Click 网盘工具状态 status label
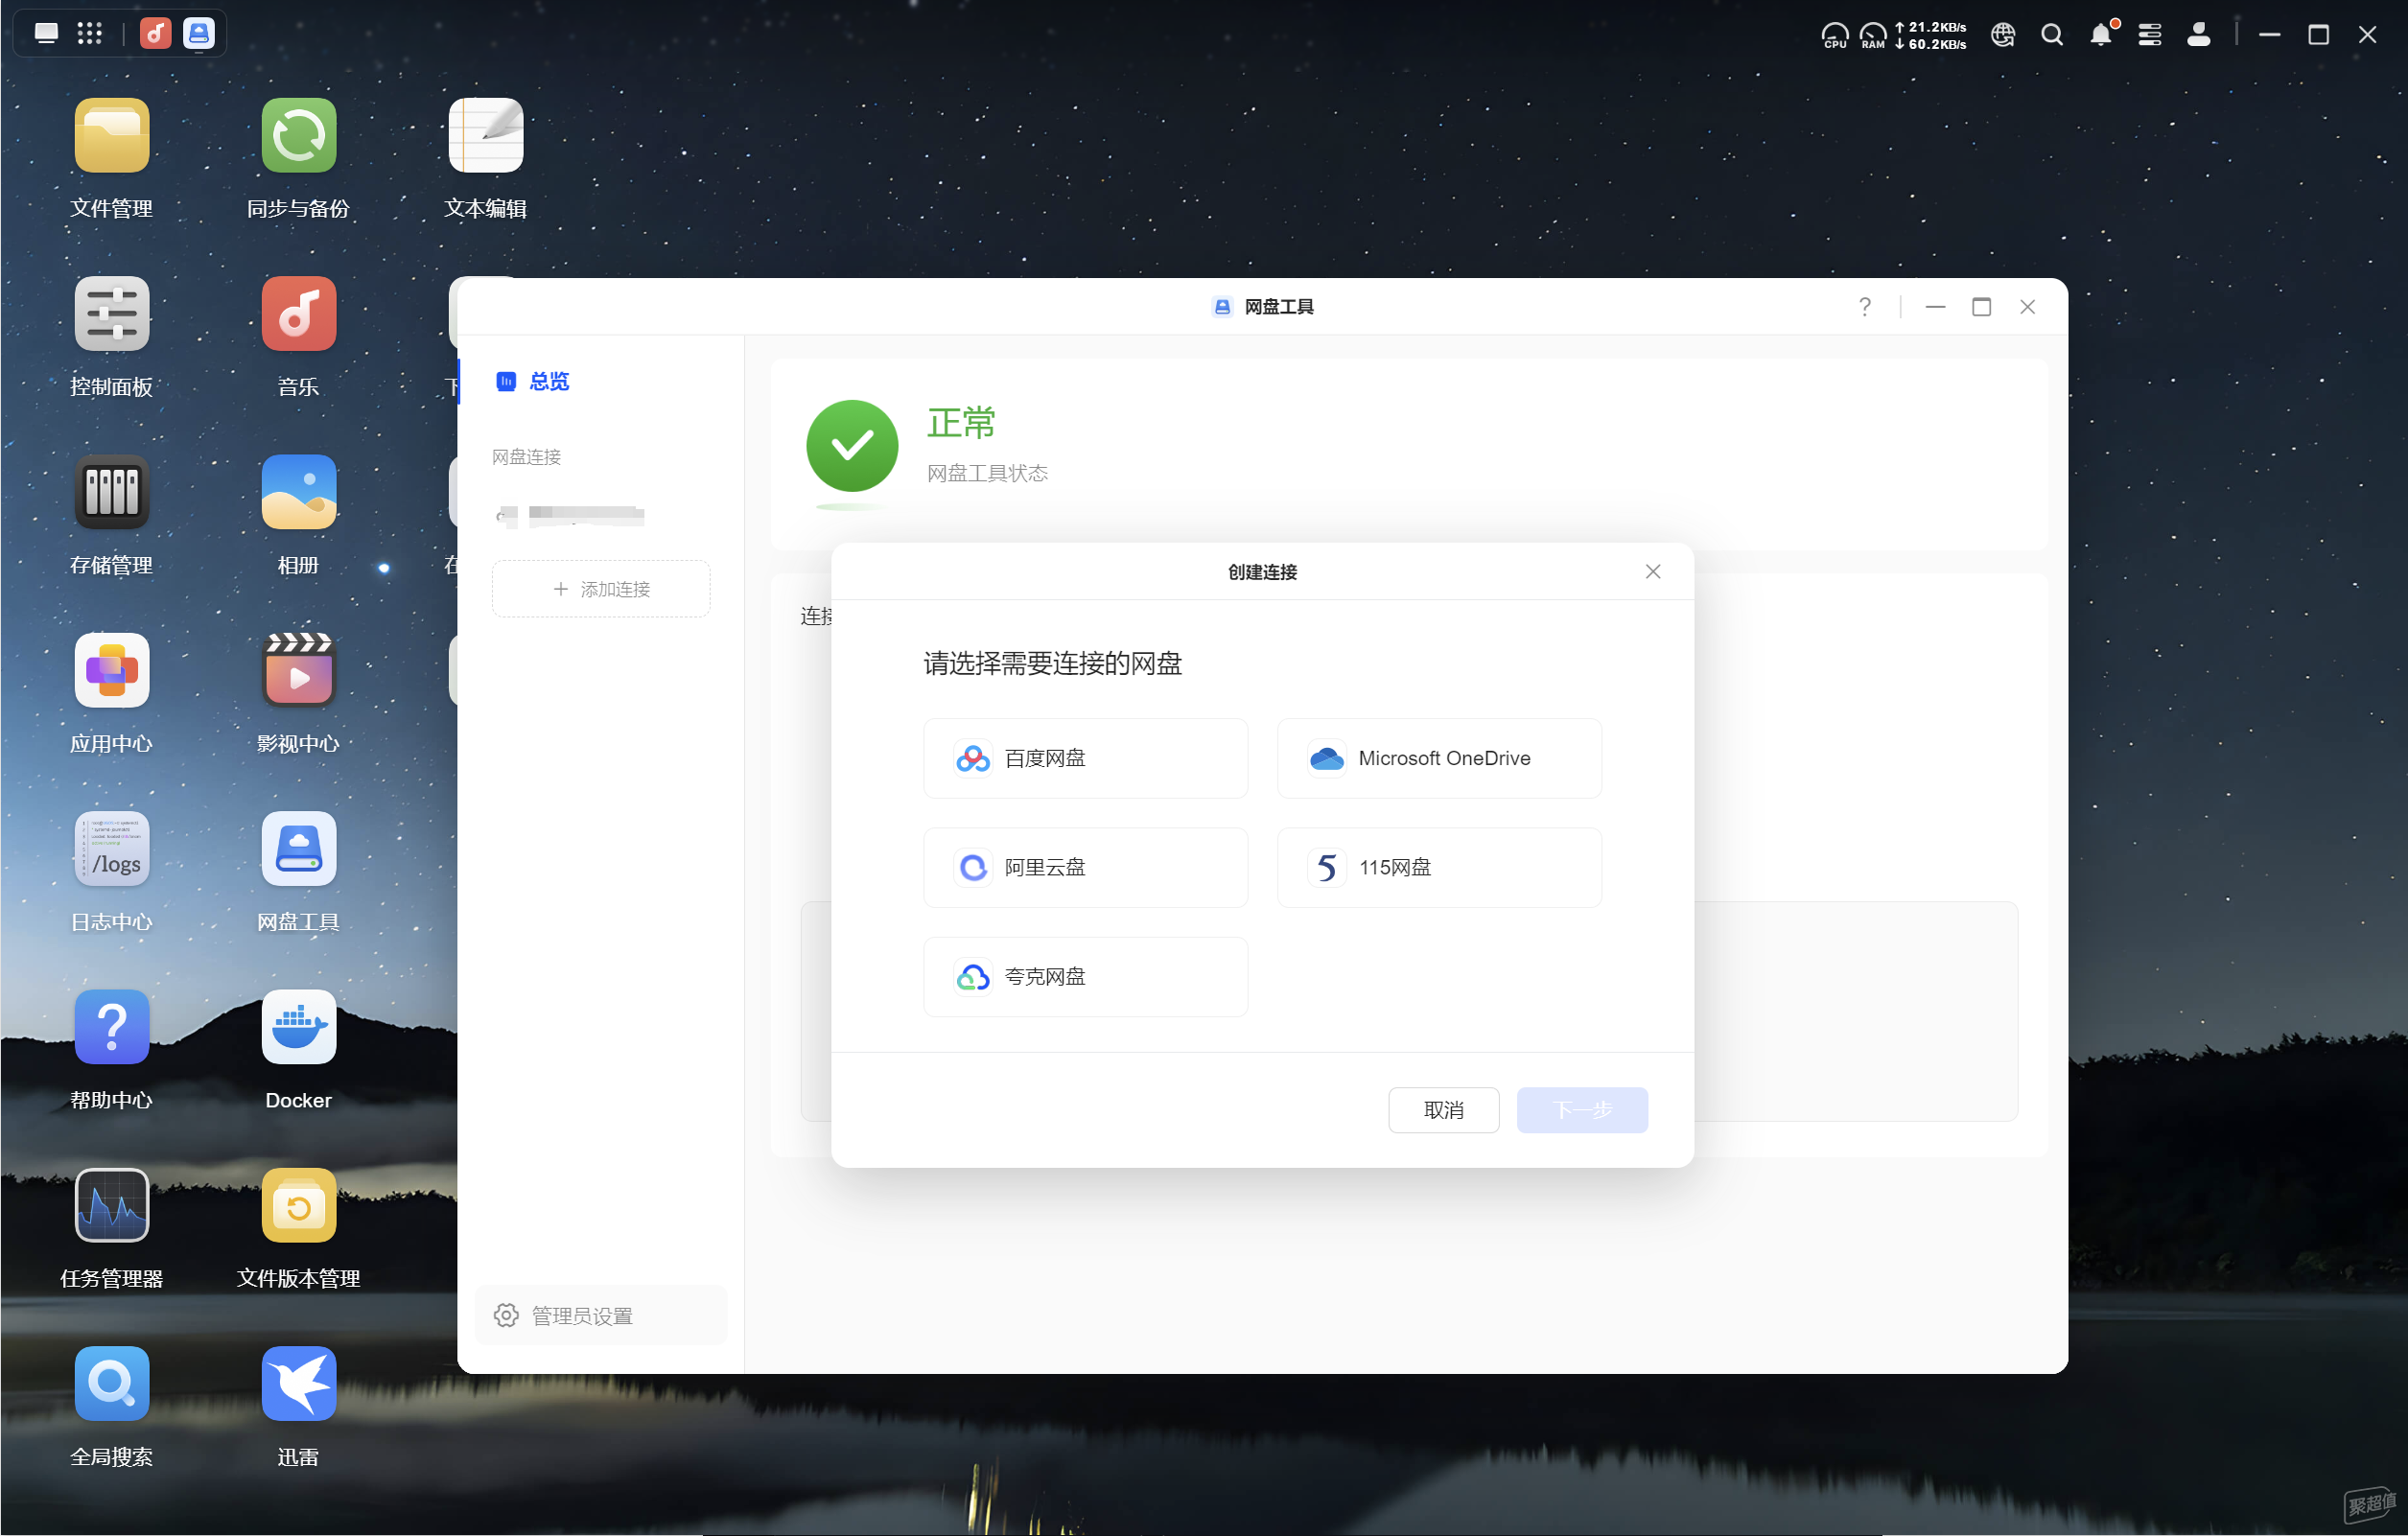The image size is (2408, 1536). pos(987,473)
